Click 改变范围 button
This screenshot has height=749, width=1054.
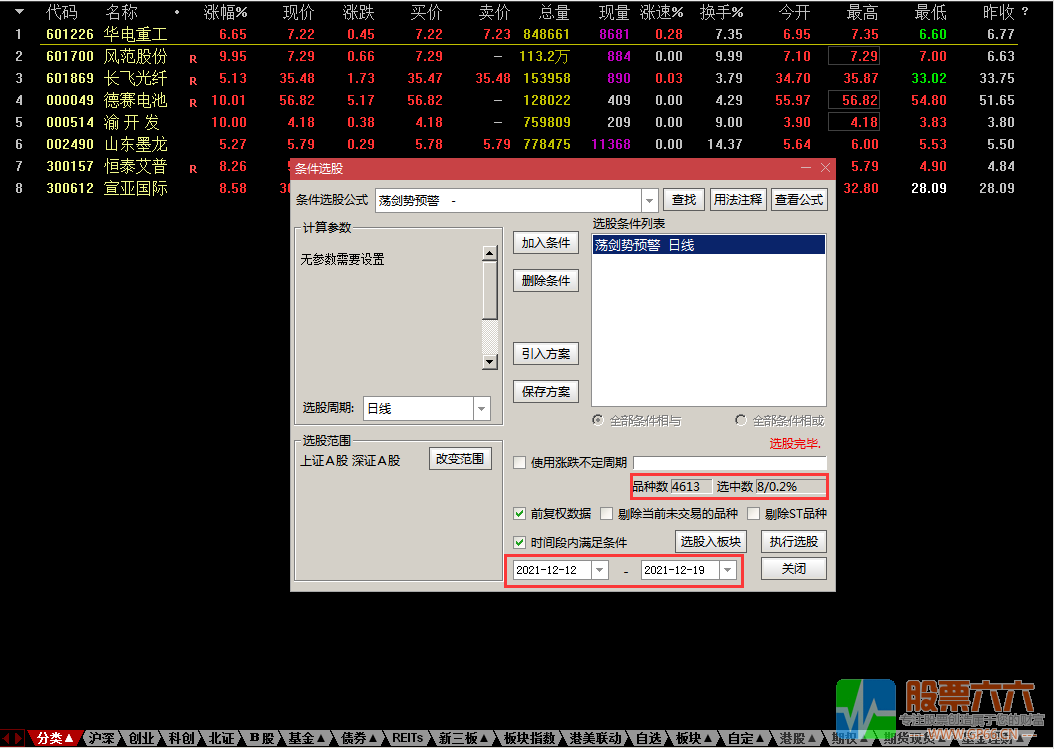[x=460, y=459]
